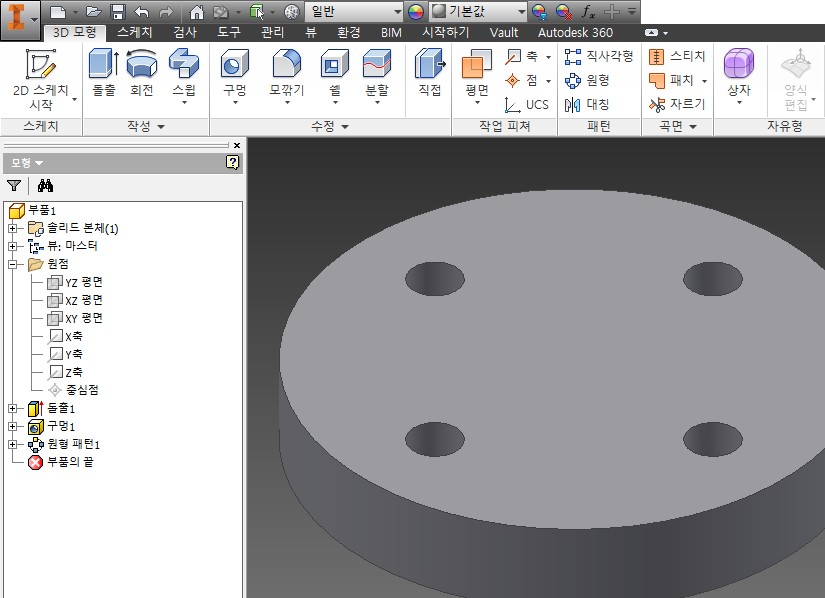825x598 pixels.
Task: Select the freeform Box (상자) tool
Action: [739, 76]
